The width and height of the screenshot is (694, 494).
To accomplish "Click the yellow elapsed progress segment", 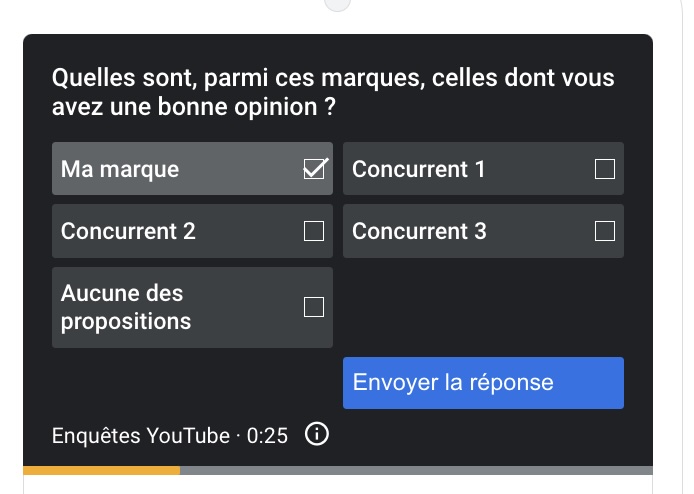I will [102, 470].
